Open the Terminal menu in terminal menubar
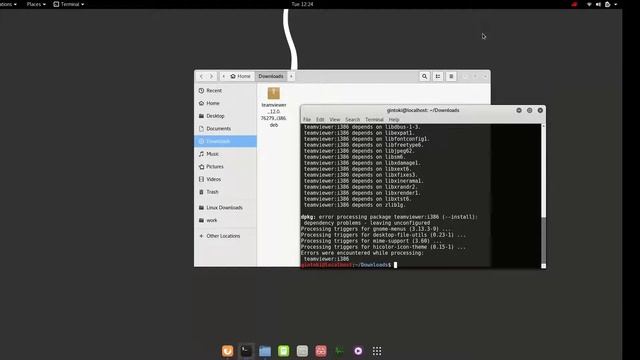The image size is (640, 360). tap(374, 120)
